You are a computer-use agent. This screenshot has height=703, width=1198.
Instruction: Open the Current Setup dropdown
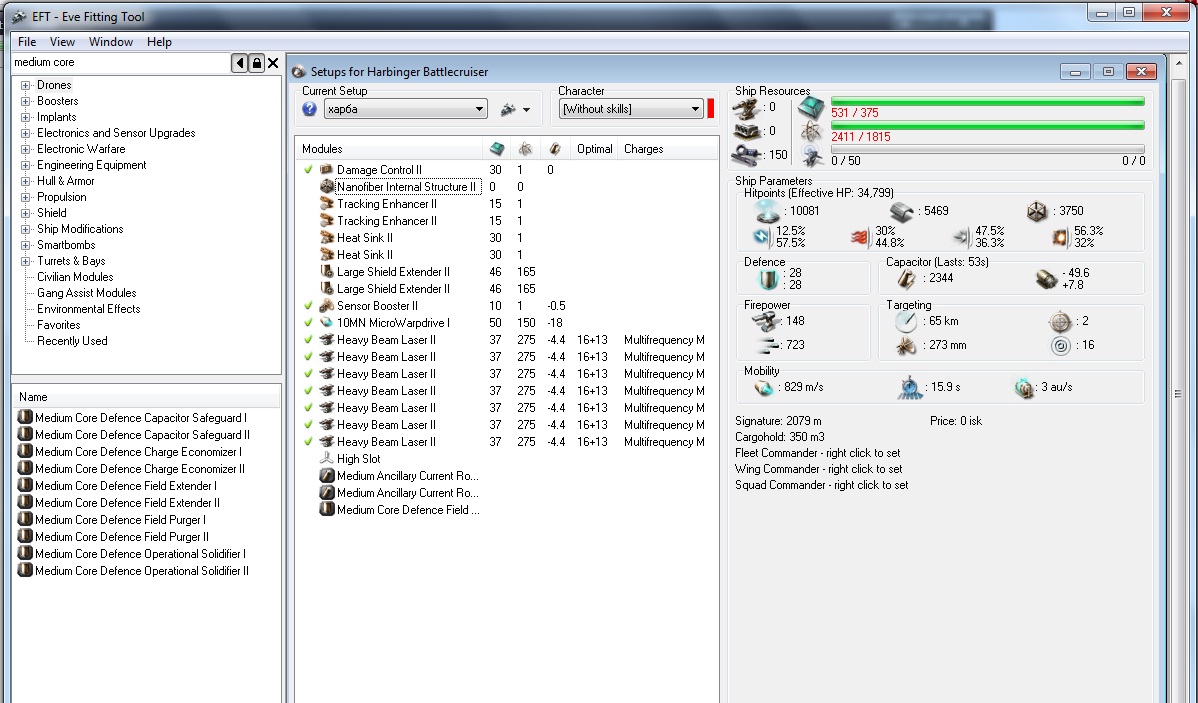point(406,109)
